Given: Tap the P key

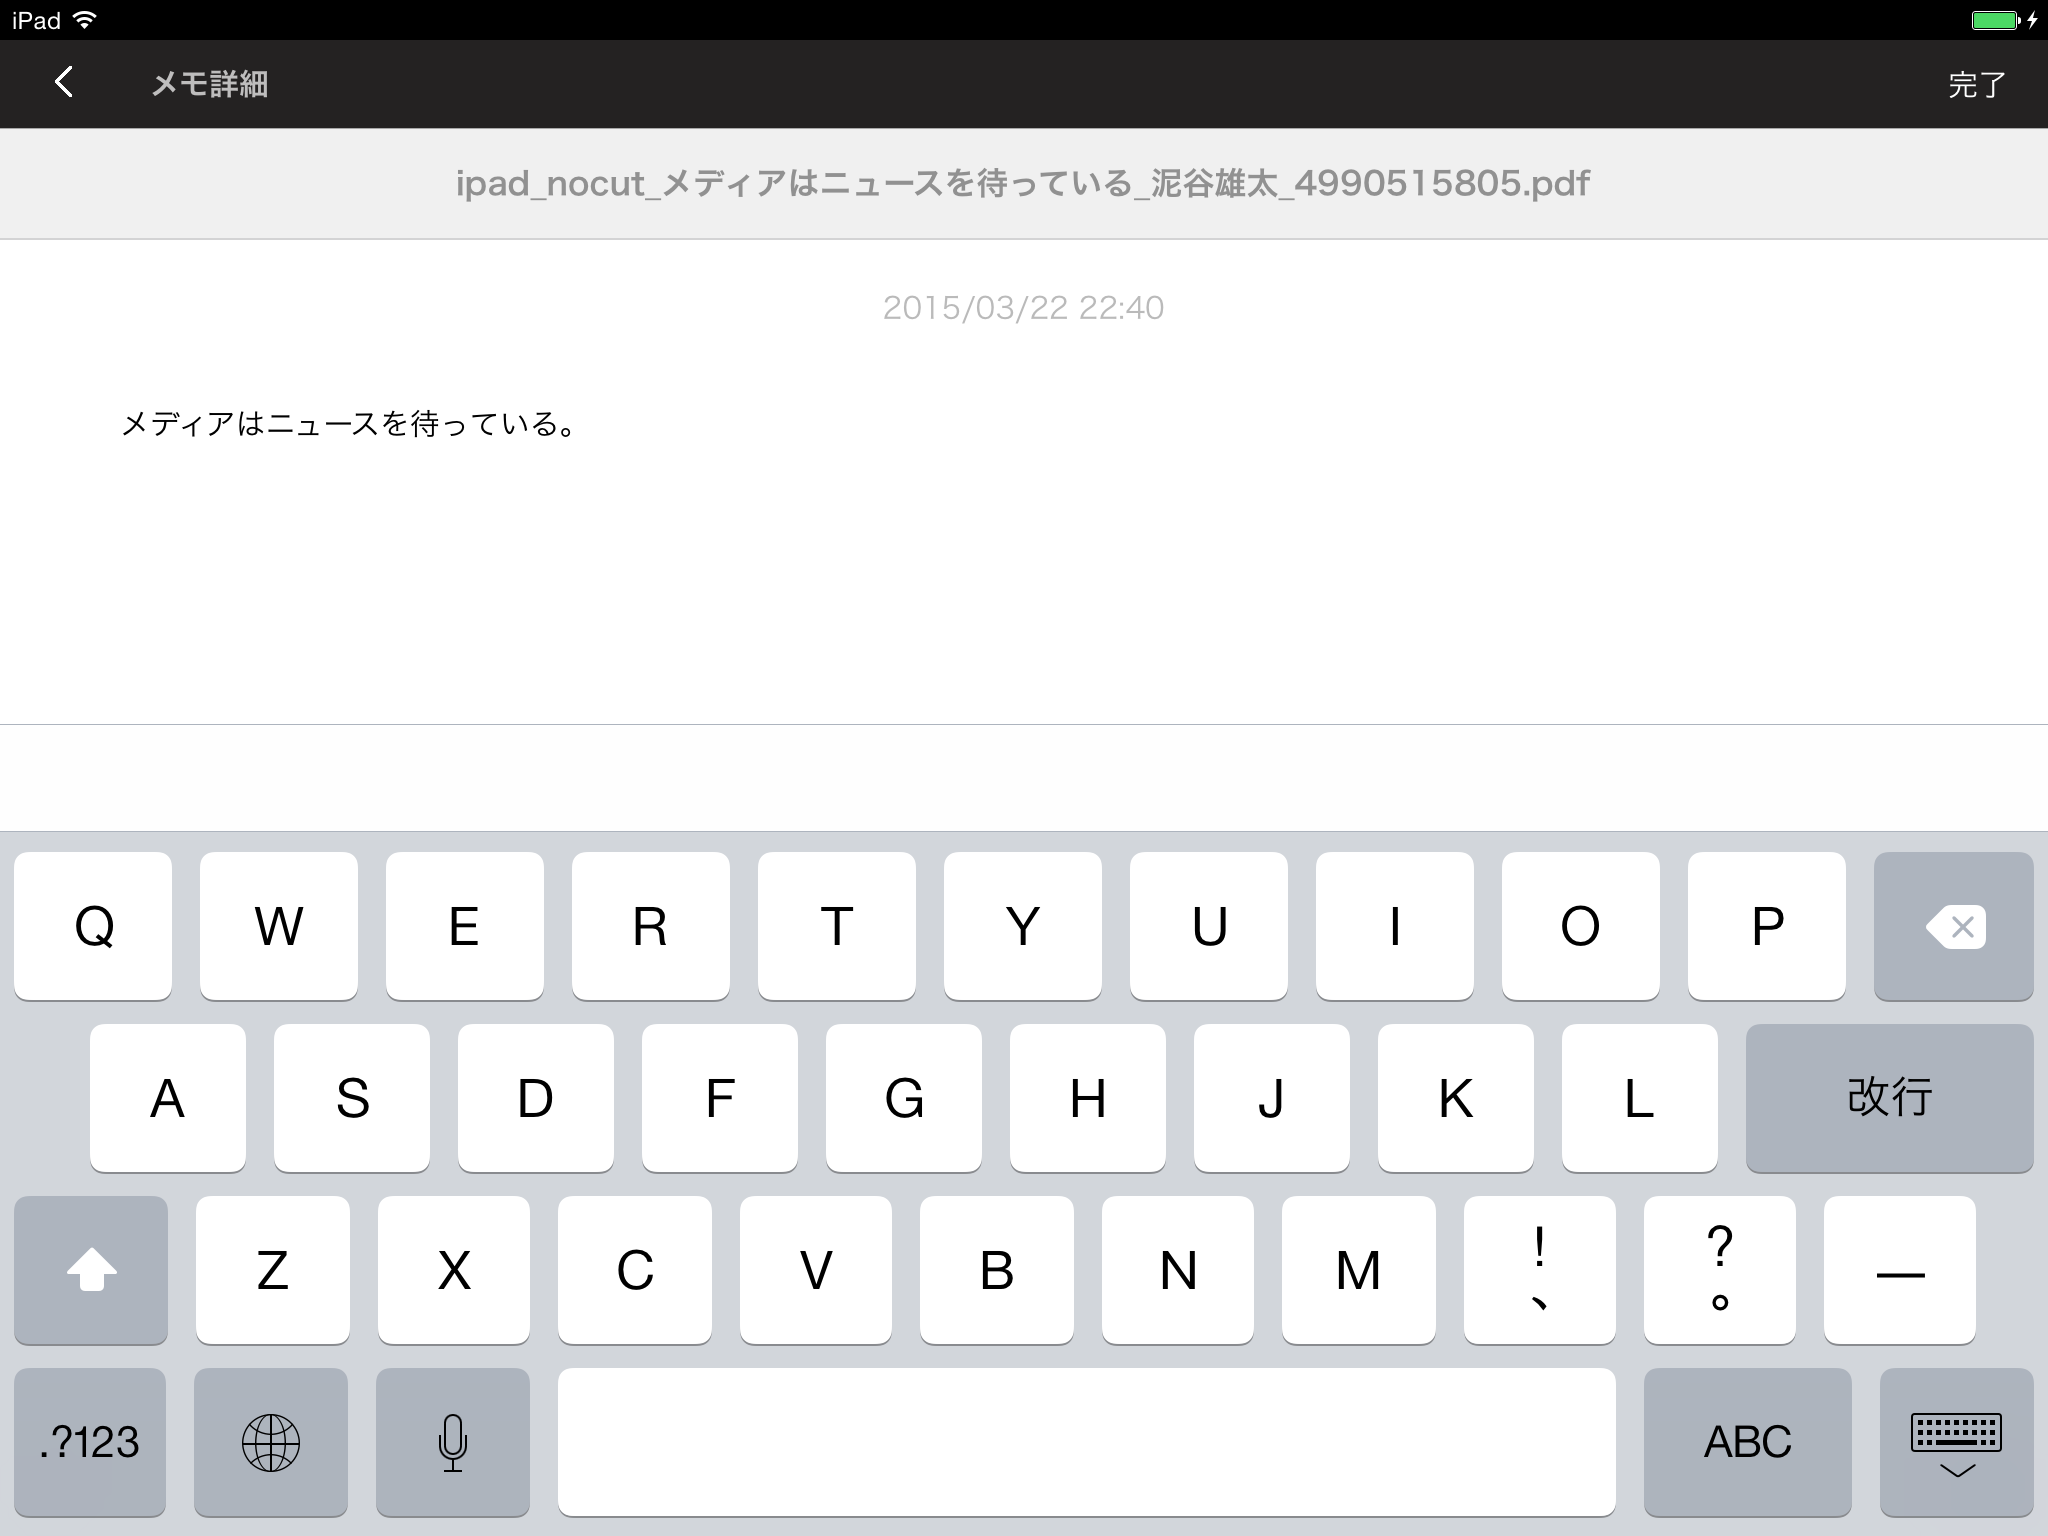Looking at the screenshot, I should 1767,926.
